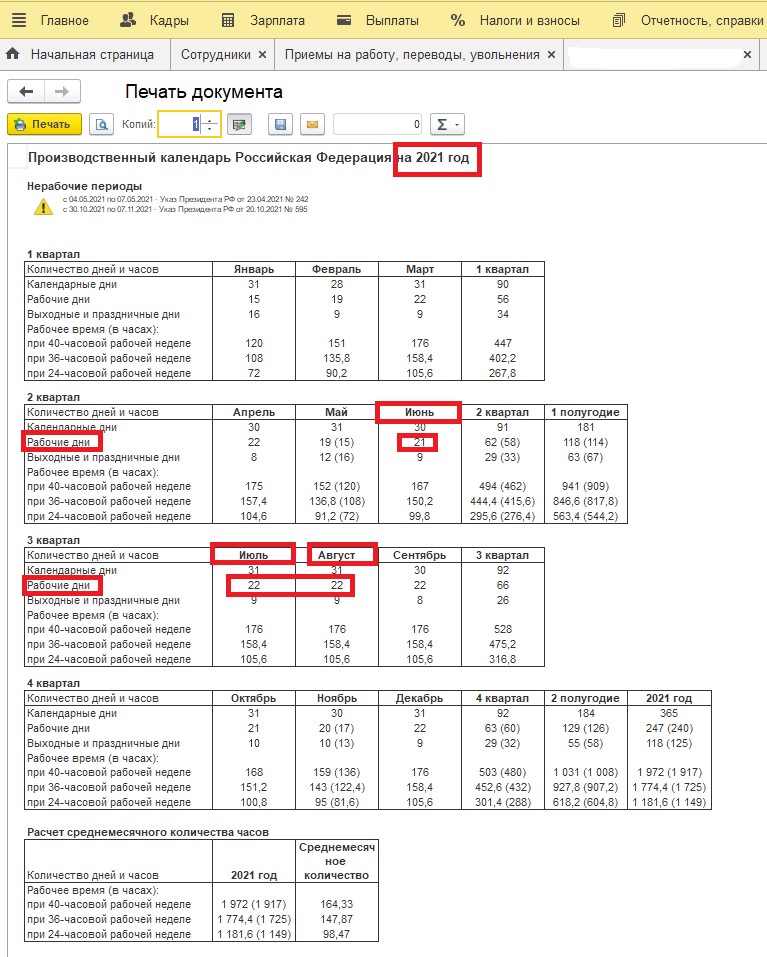Navigate back with the left arrow

tap(26, 92)
